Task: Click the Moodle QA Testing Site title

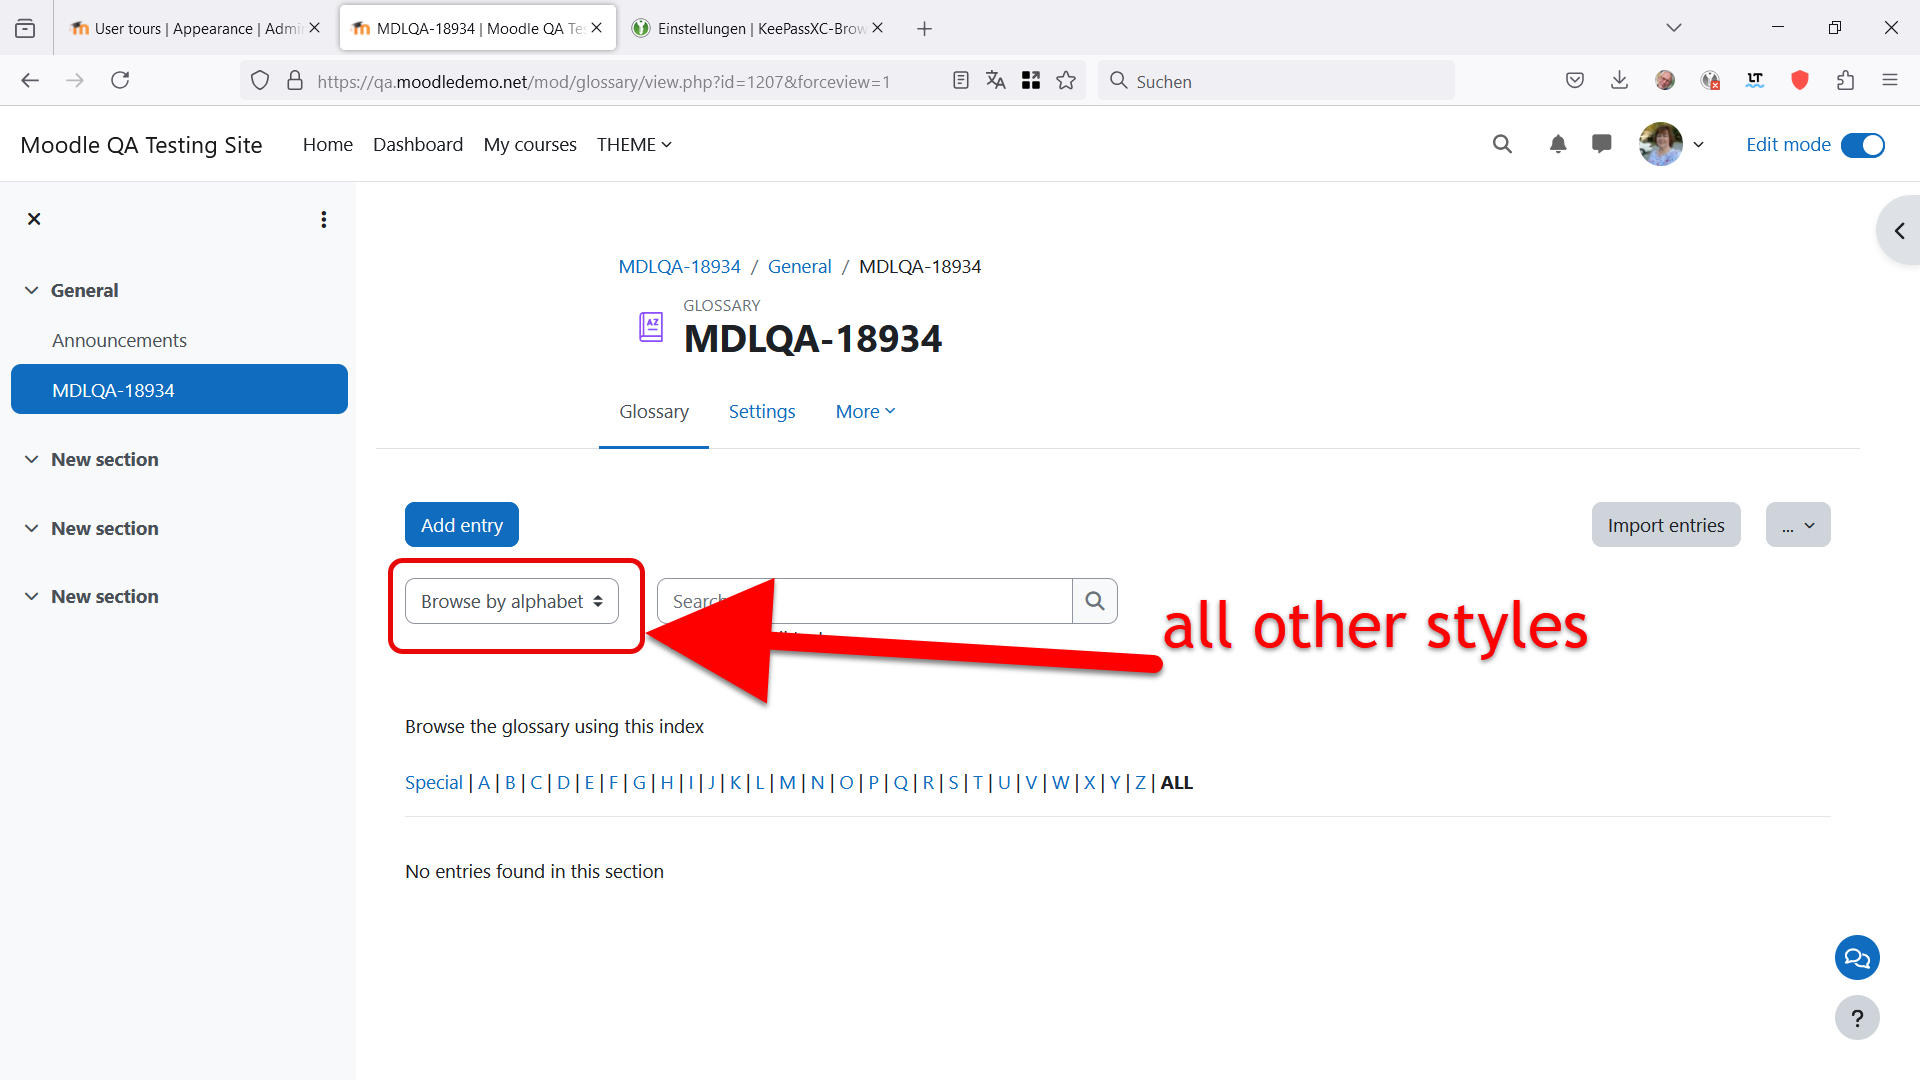Action: tap(141, 144)
